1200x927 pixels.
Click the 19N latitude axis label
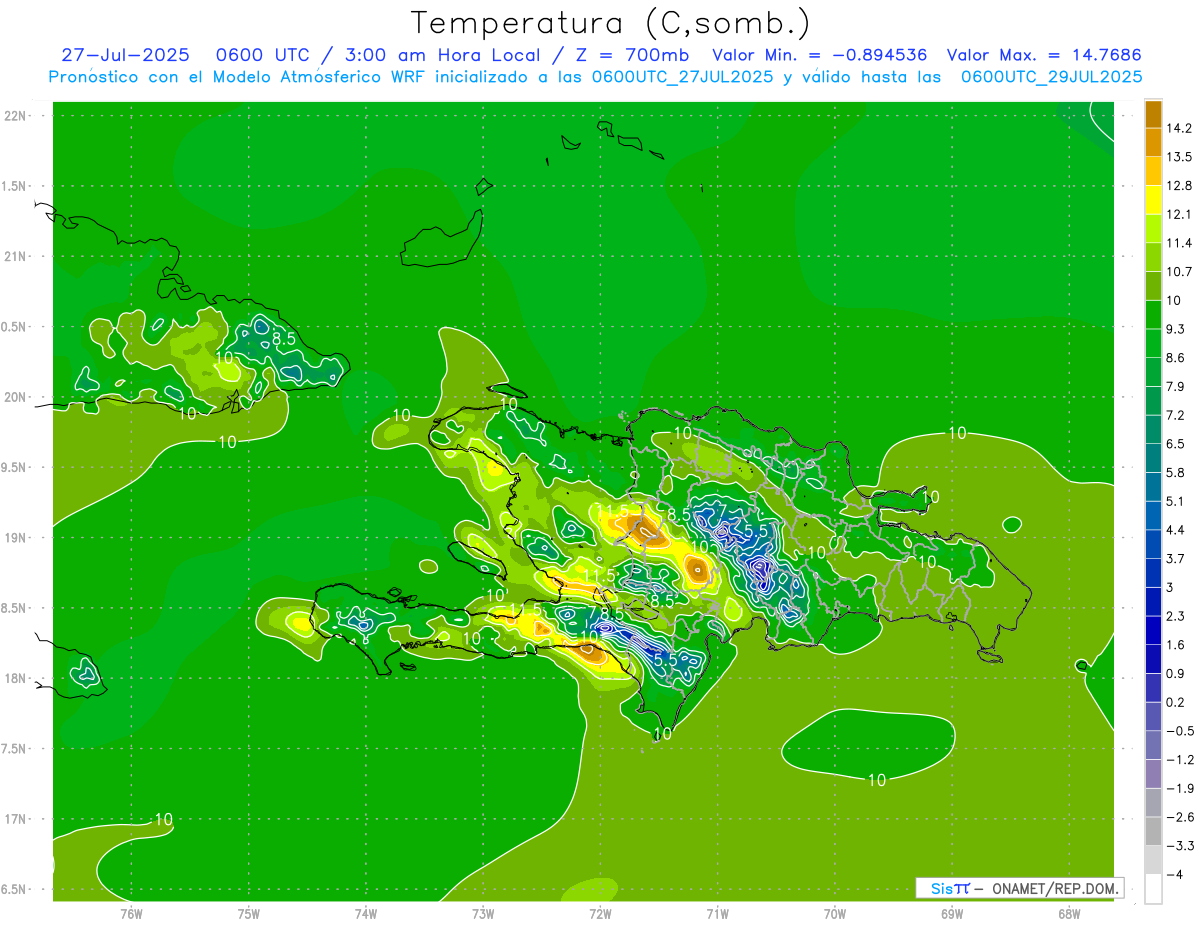coord(17,538)
